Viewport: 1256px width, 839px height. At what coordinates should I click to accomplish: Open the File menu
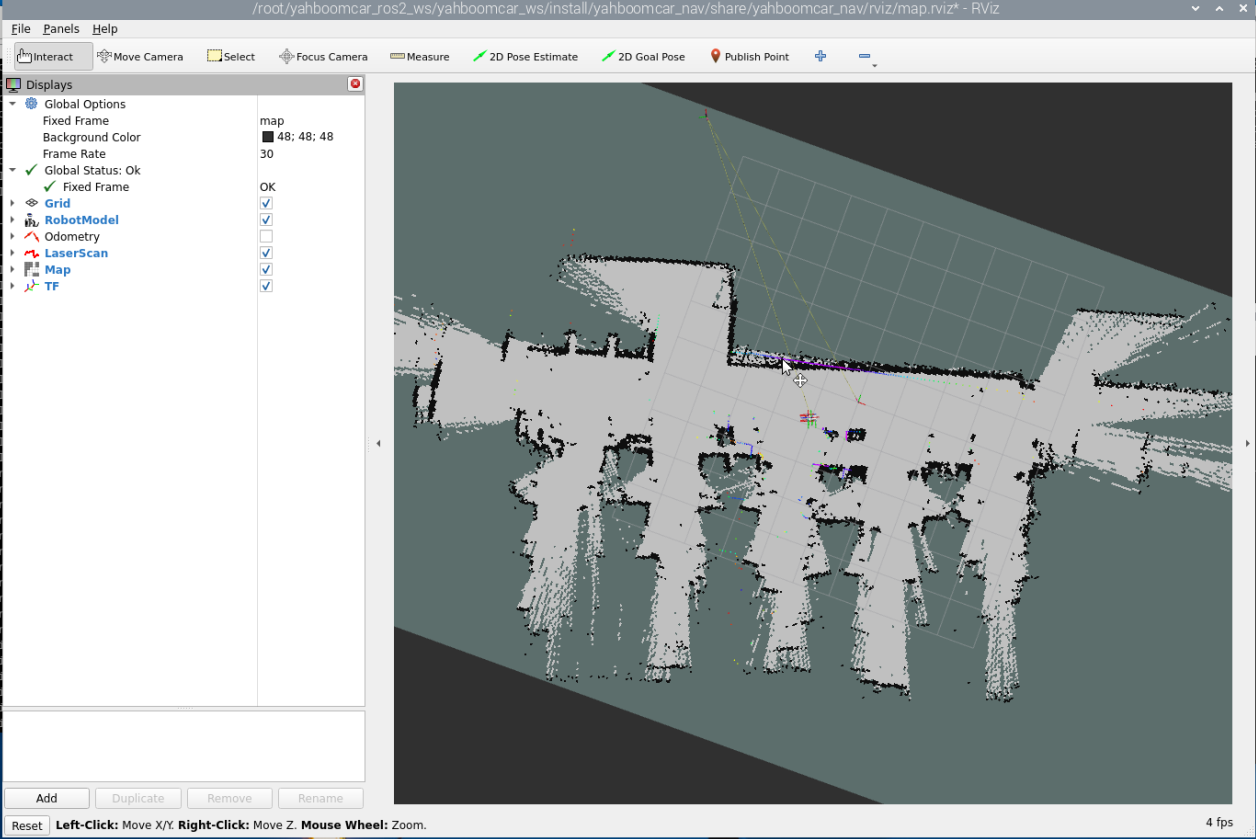[20, 29]
